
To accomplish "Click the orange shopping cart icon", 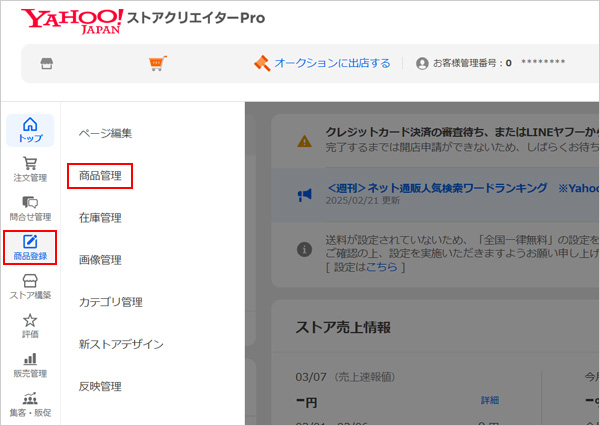I will point(158,63).
